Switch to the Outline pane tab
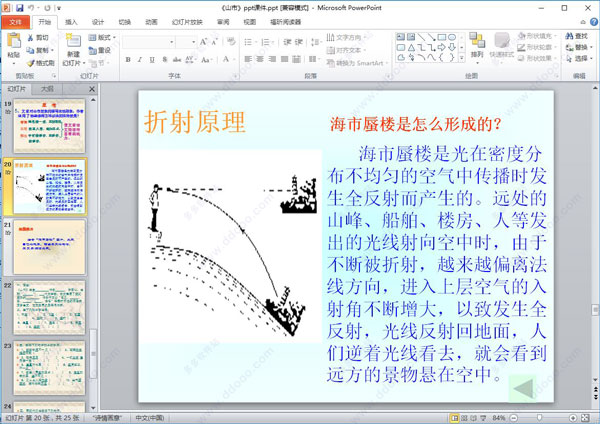Image resolution: width=600 pixels, height=424 pixels. (x=47, y=89)
